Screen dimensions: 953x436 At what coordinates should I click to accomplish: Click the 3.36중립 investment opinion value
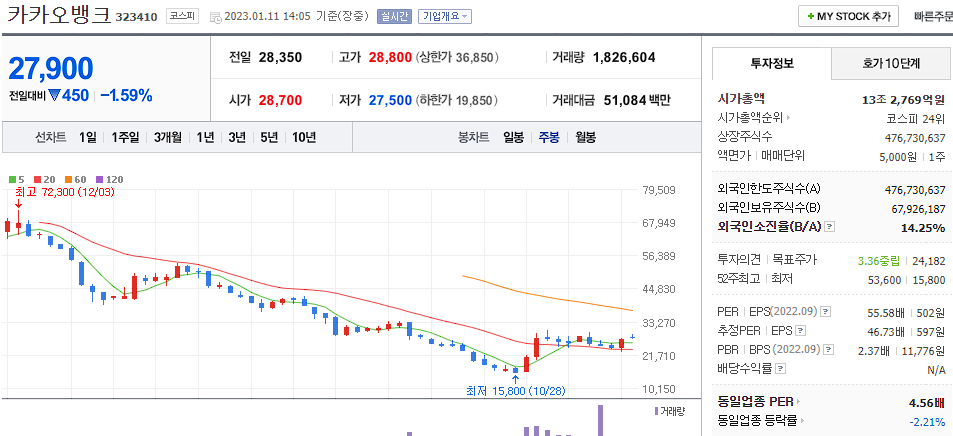(879, 261)
